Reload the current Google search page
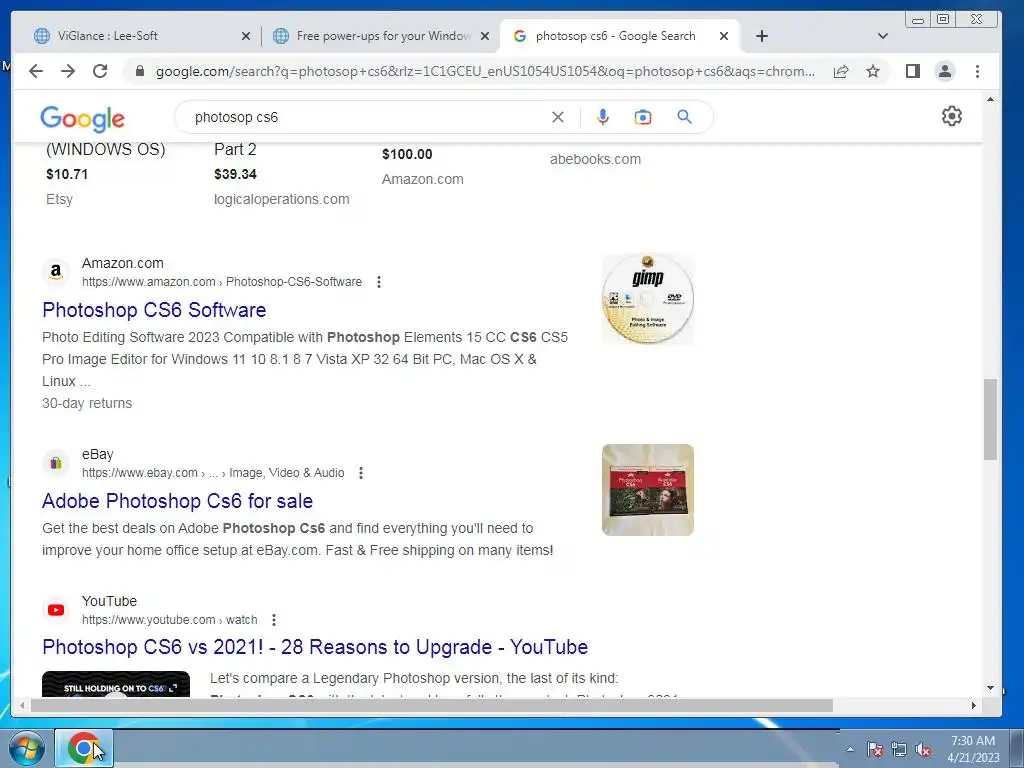 click(x=100, y=71)
